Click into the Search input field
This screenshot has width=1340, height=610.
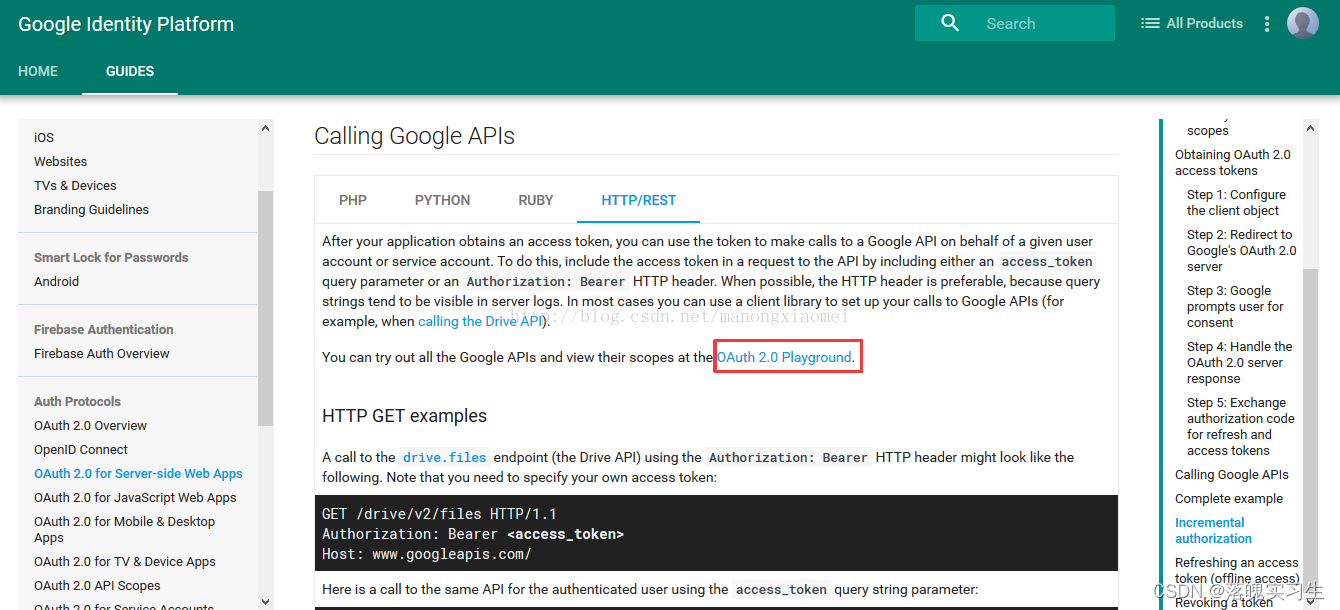1040,24
